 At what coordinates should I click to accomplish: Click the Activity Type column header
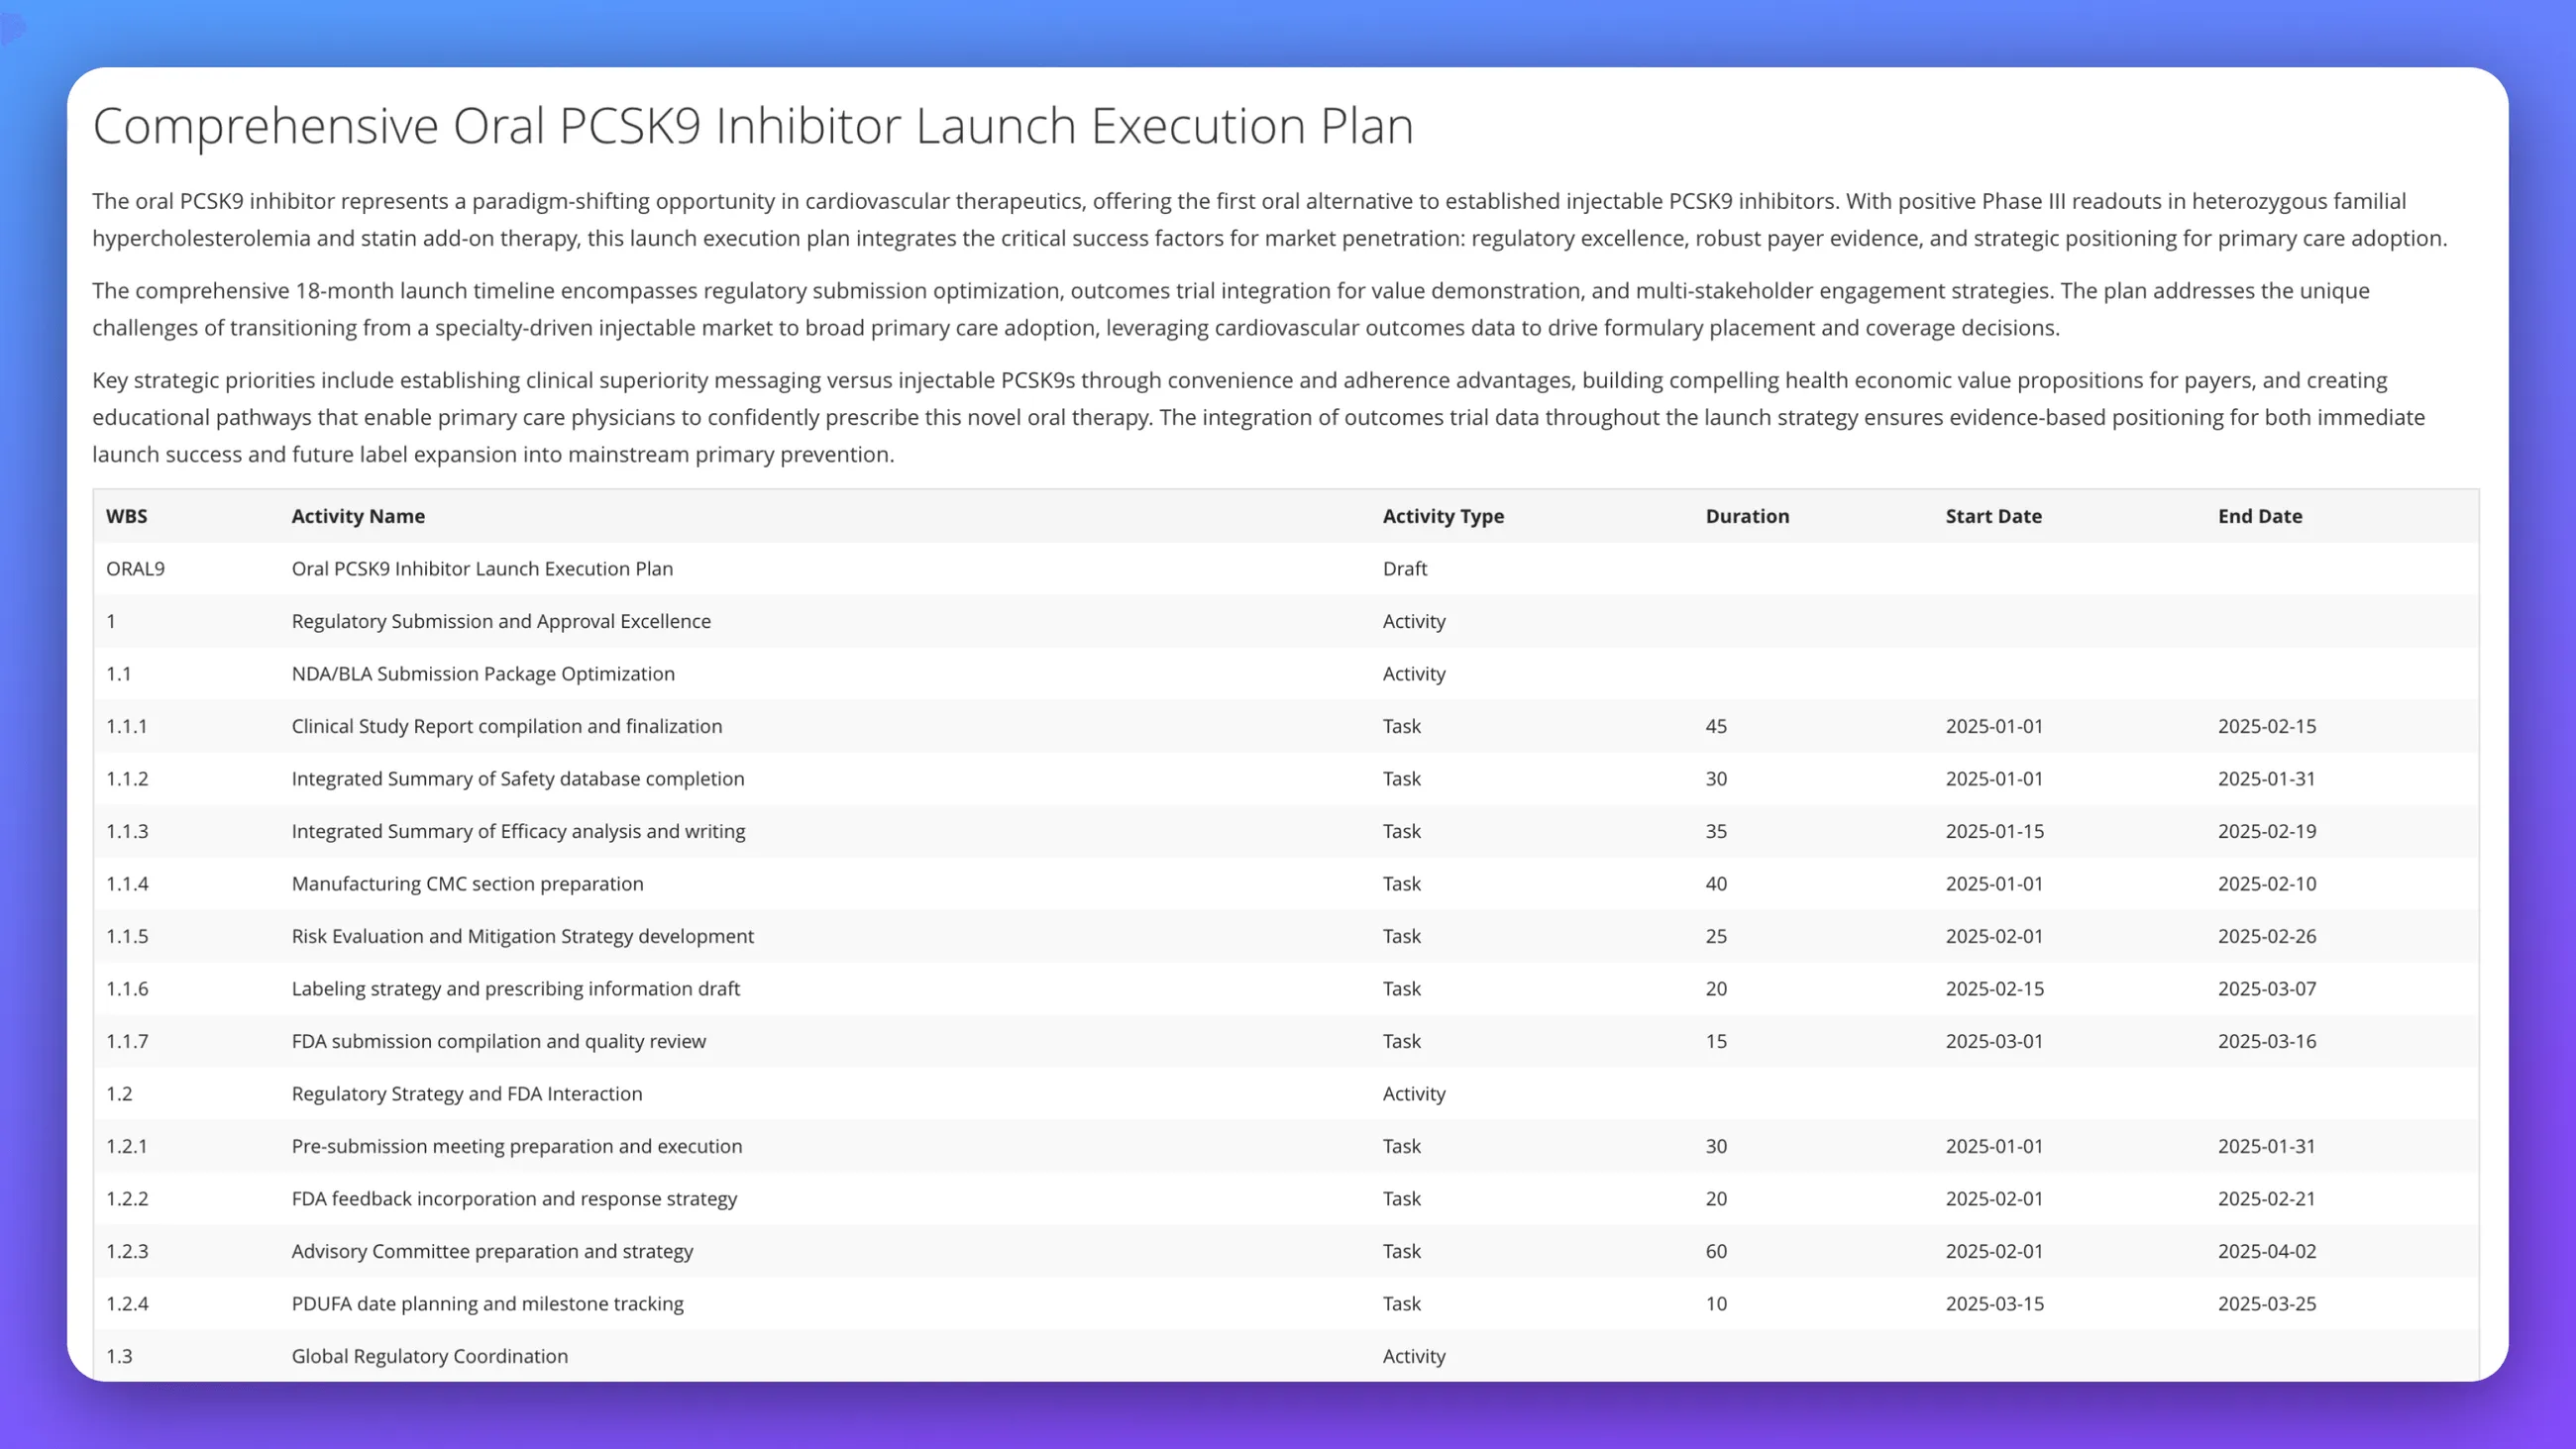click(1442, 516)
